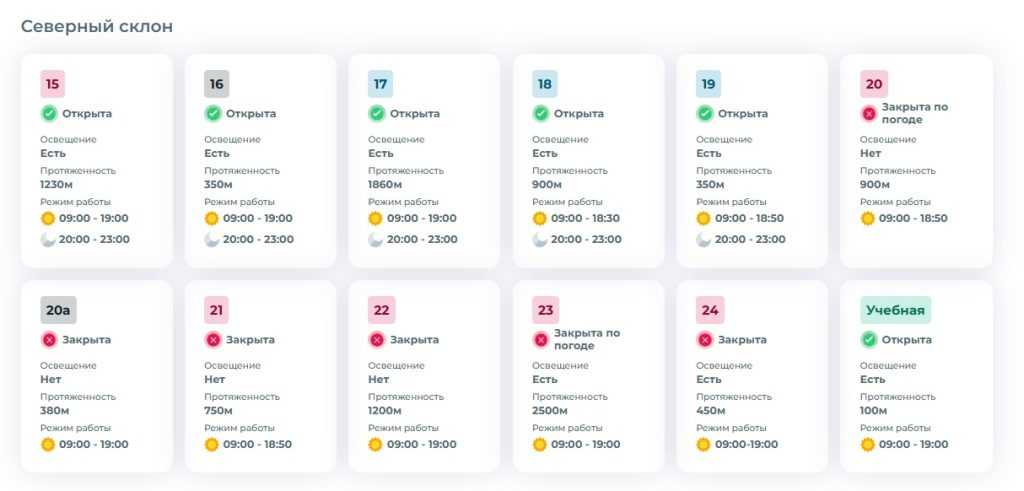The image size is (1024, 491).
Task: Click the Северный склон heading
Action: click(97, 27)
